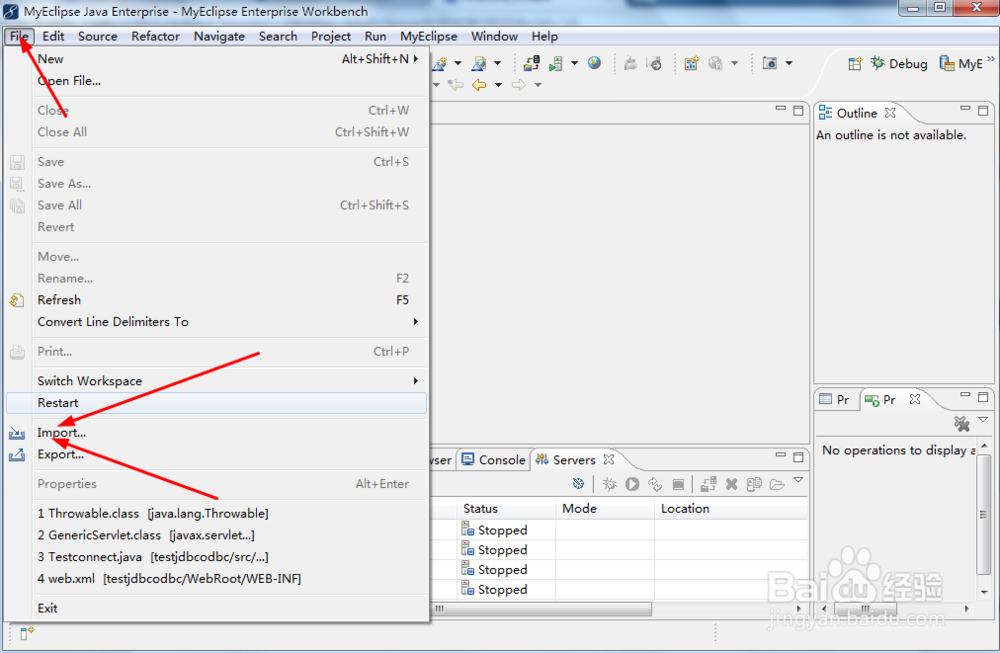Open the forward navigation history dropdown
Screen dimensions: 1000x653
(x=538, y=85)
